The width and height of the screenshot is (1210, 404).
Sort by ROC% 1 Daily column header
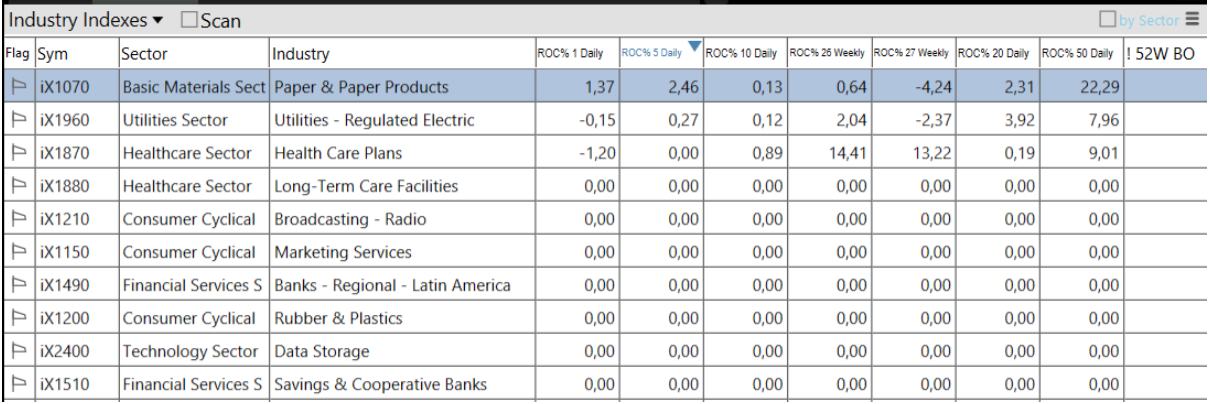click(570, 54)
